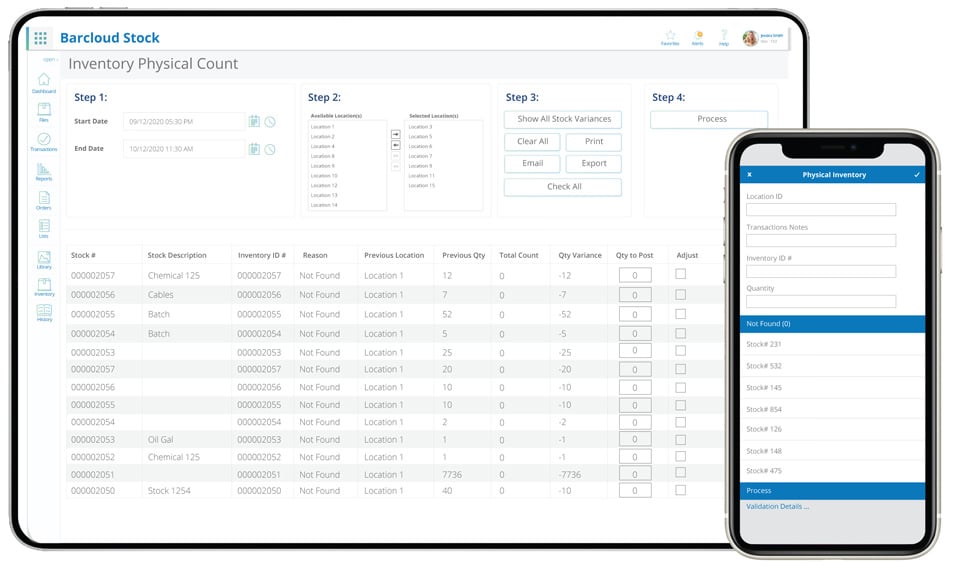The image size is (977, 566).
Task: Open History in the sidebar
Action: coord(44,312)
